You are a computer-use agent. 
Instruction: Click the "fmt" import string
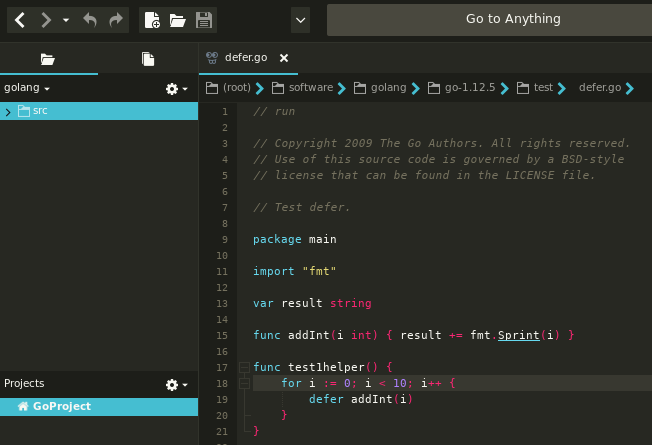319,272
